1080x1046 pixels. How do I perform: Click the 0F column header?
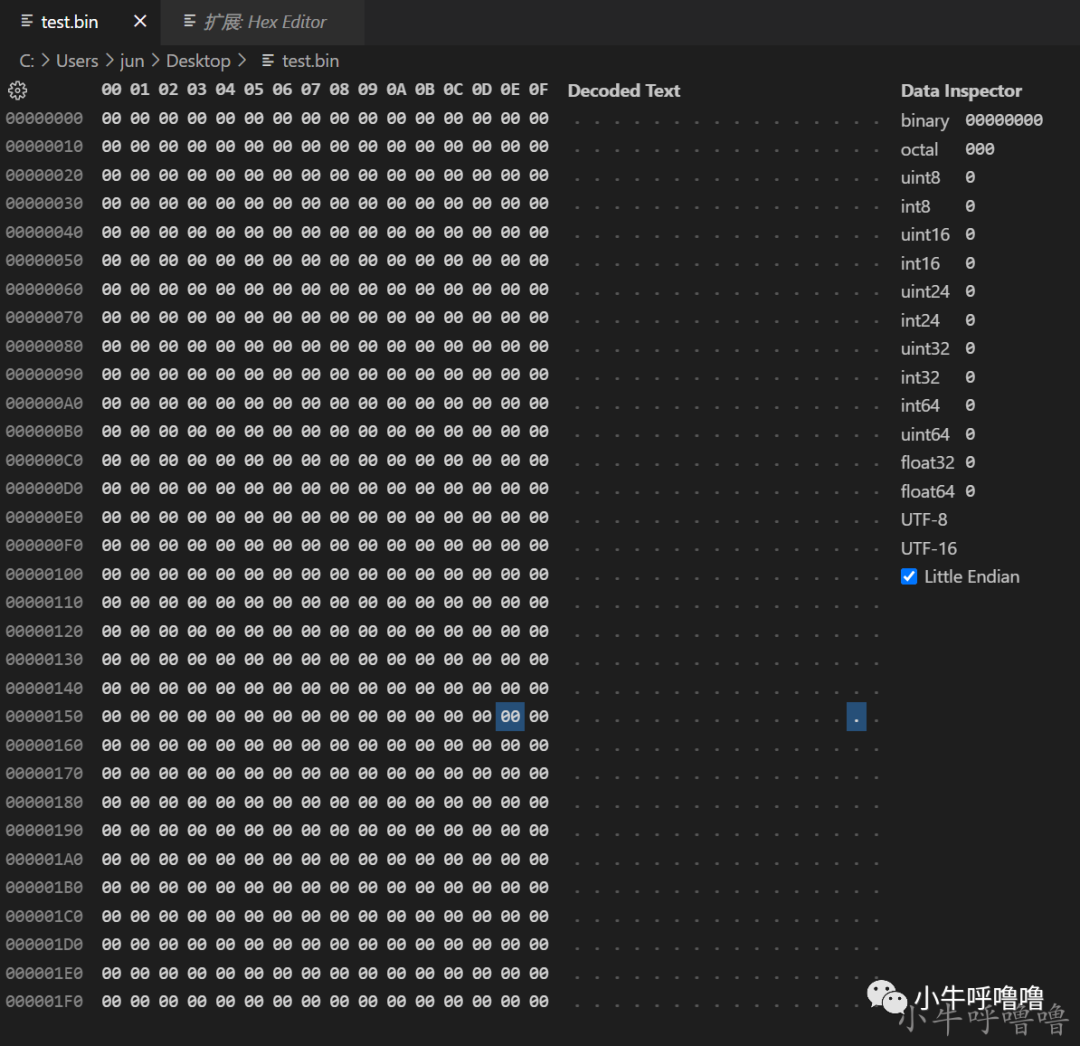[539, 90]
